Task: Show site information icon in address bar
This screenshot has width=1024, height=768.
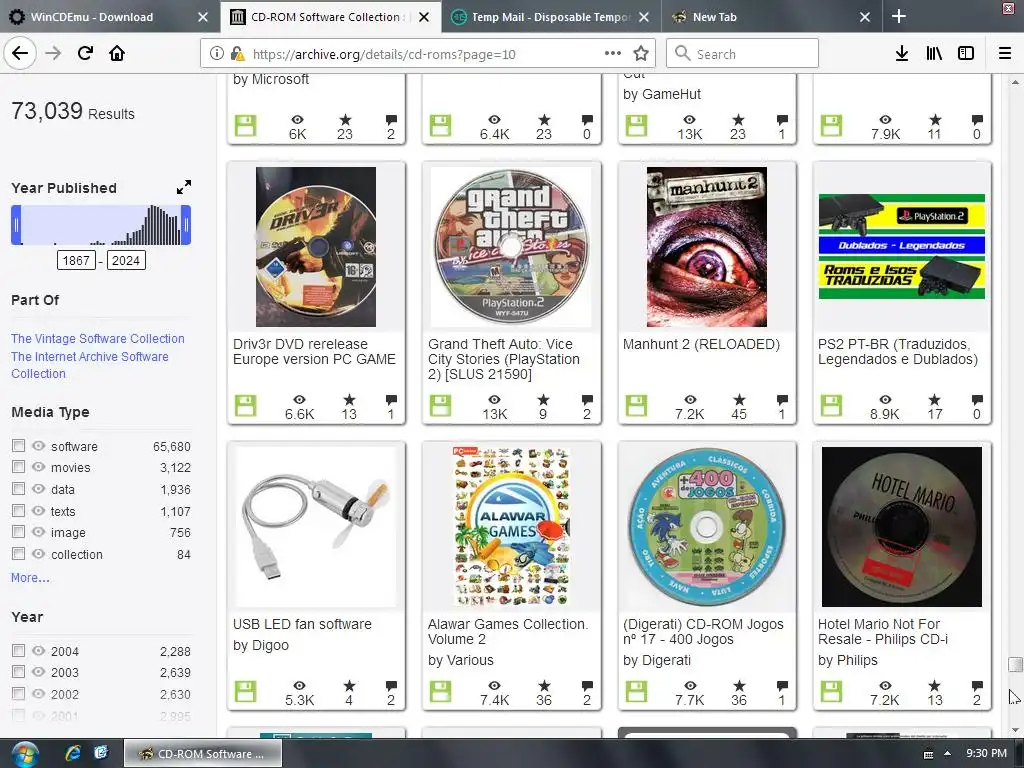Action: (x=216, y=54)
